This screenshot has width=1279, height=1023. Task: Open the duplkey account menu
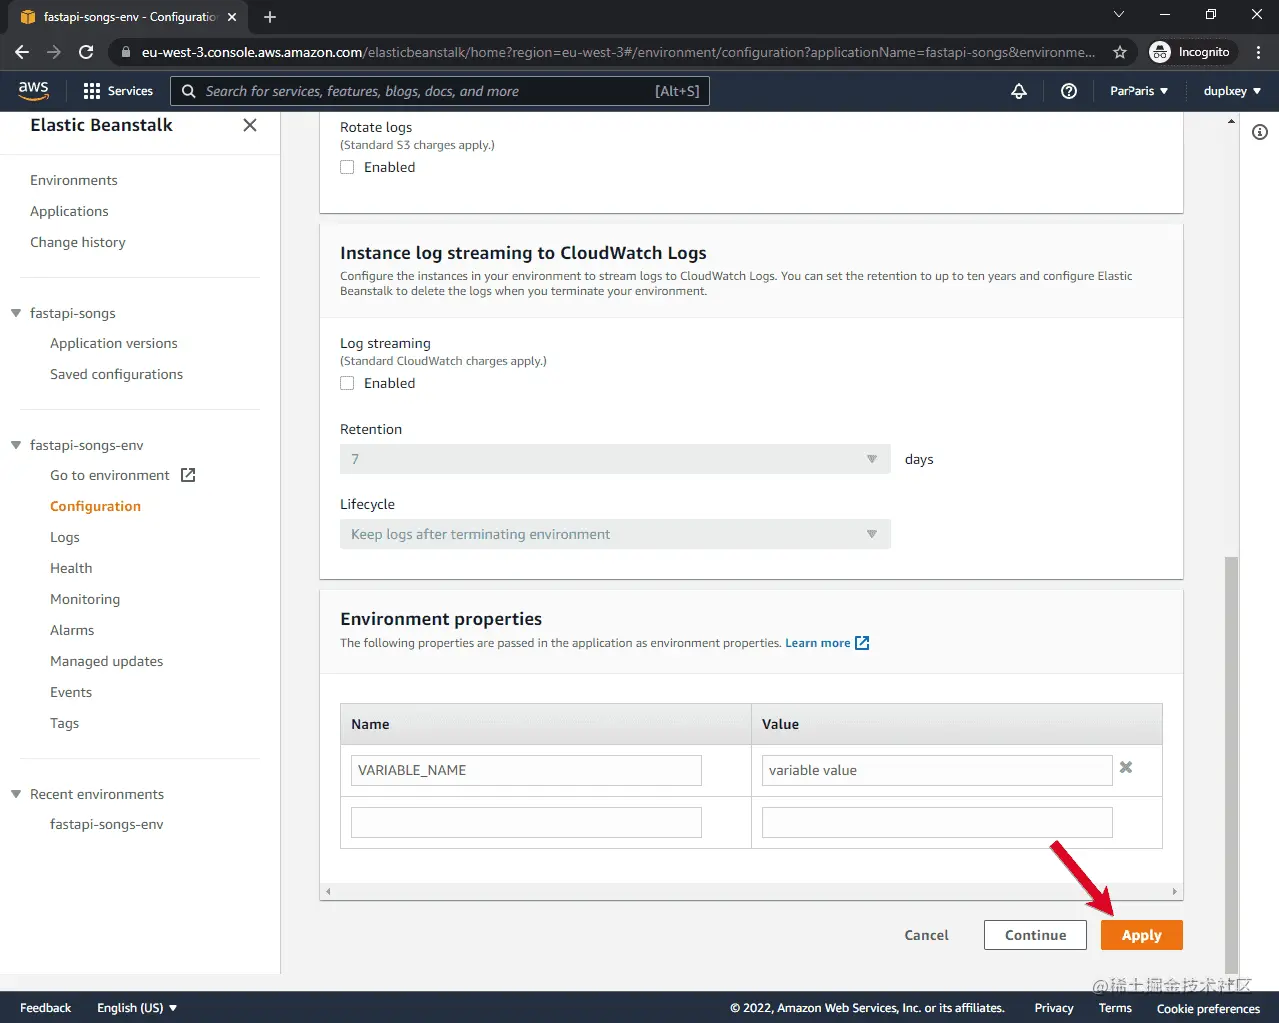[1231, 90]
